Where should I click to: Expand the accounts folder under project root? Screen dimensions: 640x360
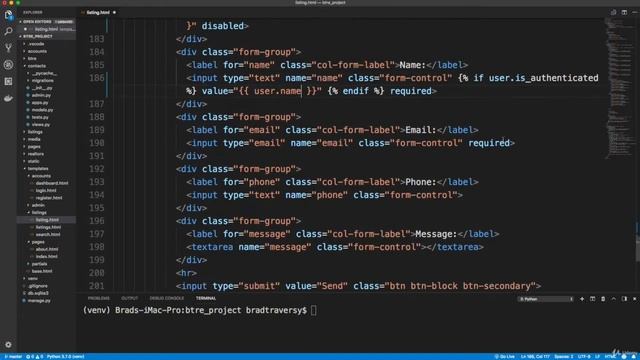[x=37, y=51]
